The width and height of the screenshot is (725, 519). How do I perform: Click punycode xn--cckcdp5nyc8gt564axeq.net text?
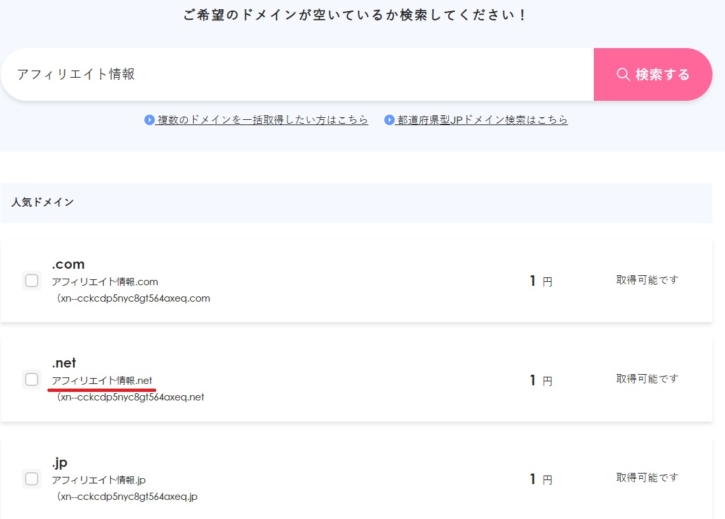pos(130,397)
